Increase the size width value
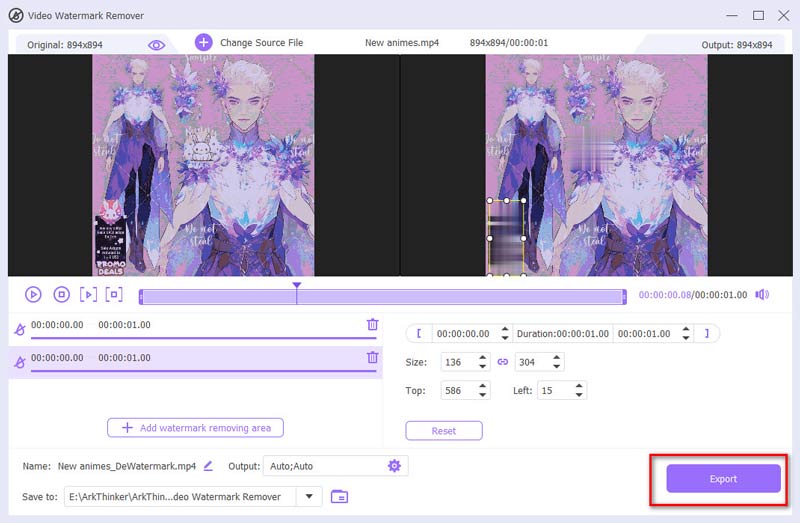The height and width of the screenshot is (523, 800). point(482,358)
